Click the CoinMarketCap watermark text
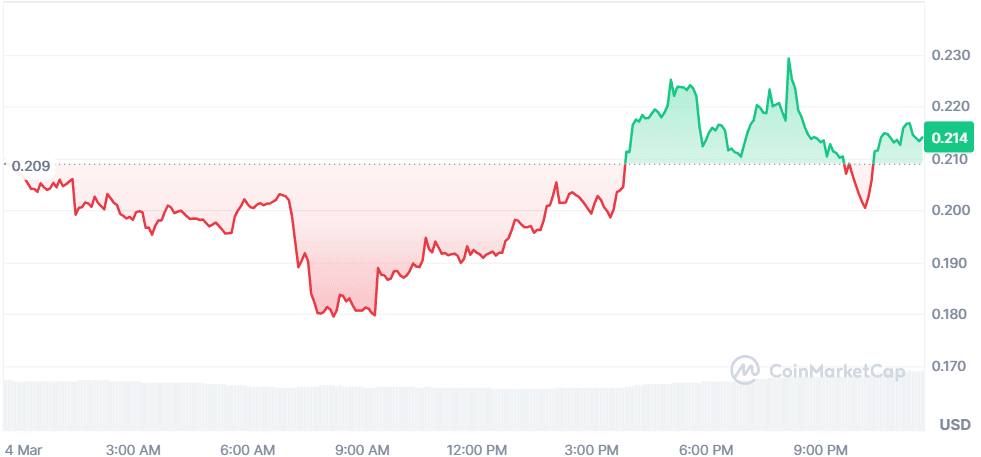This screenshot has width=981, height=457. click(x=836, y=371)
